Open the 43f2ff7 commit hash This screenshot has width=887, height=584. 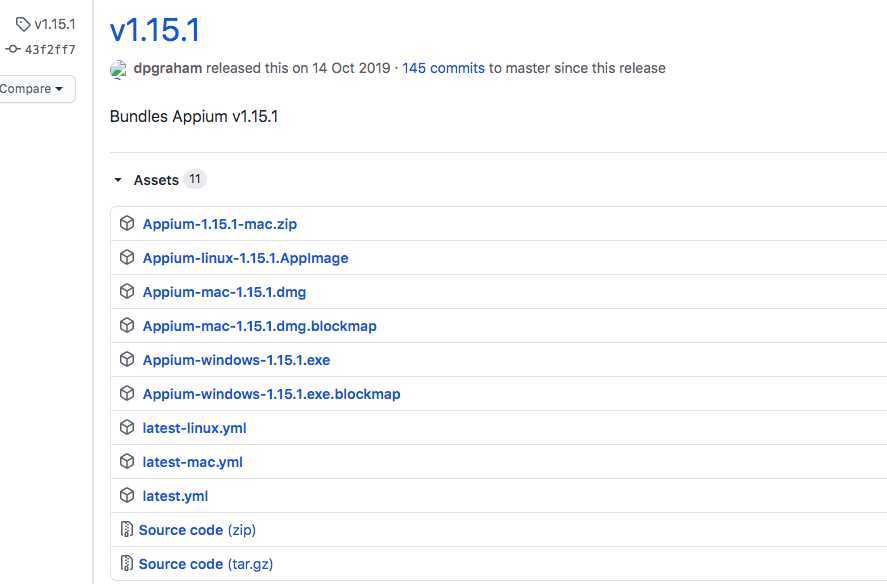tap(50, 50)
